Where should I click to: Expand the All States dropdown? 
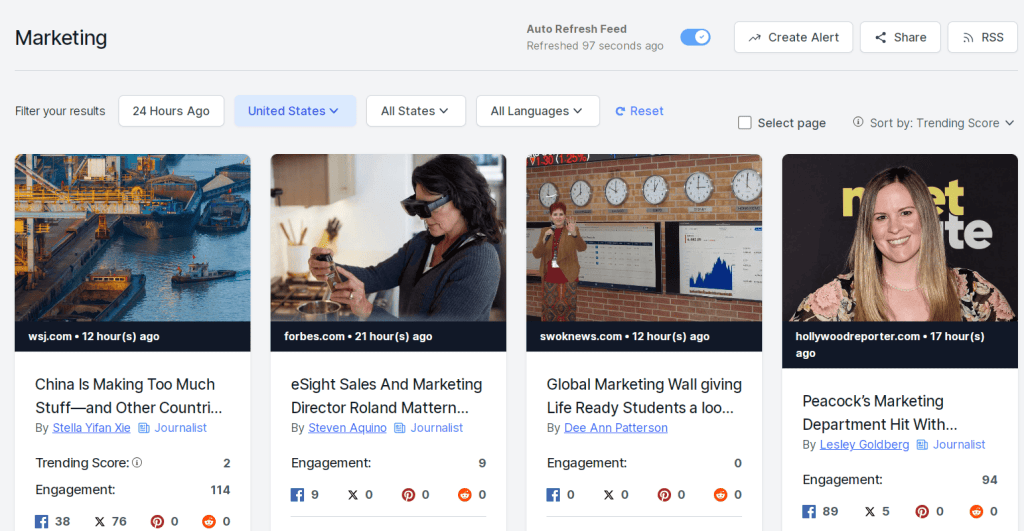pos(415,111)
